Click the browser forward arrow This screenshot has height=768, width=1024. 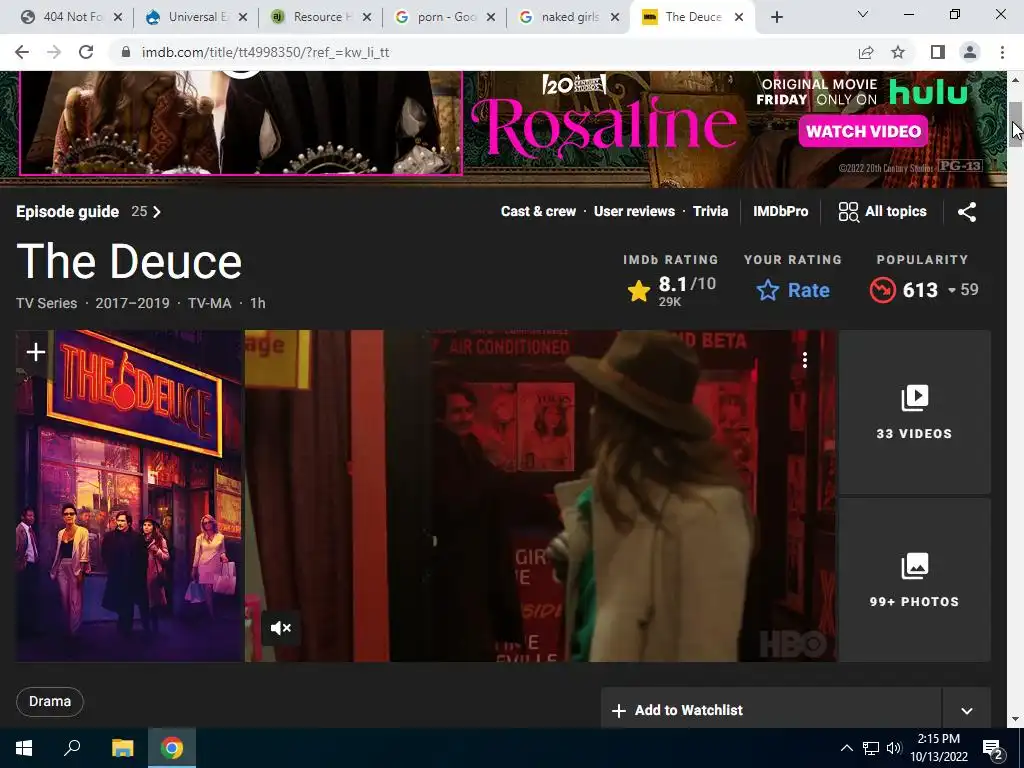coord(54,52)
